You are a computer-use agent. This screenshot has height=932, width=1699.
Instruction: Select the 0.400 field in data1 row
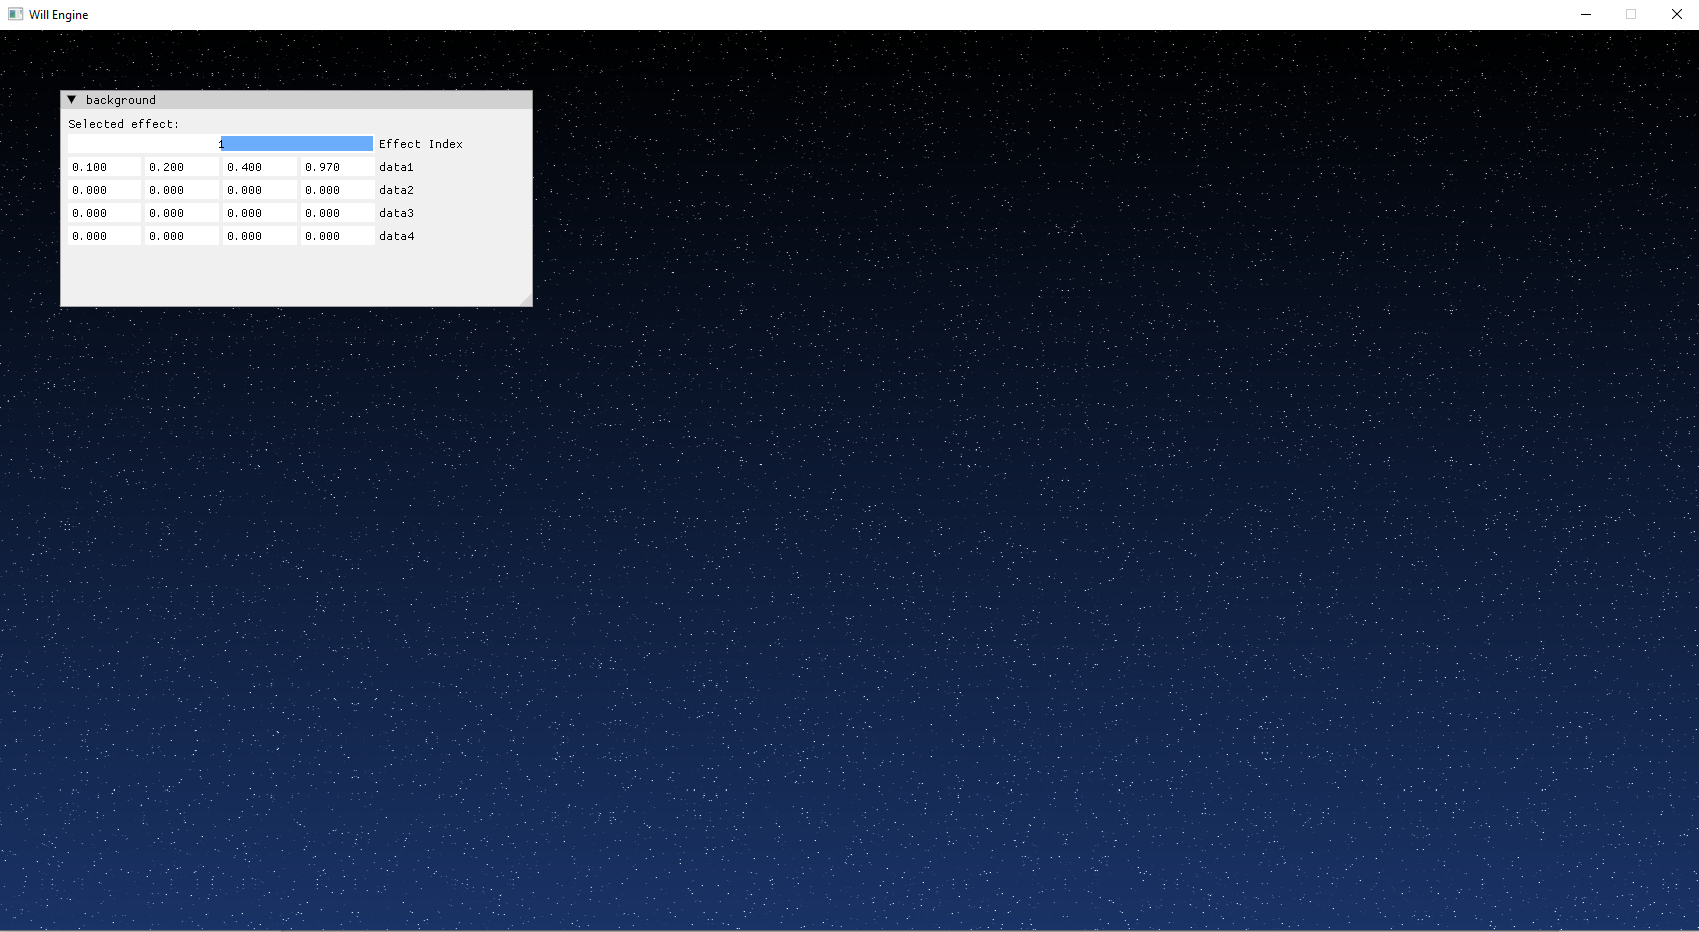[259, 167]
